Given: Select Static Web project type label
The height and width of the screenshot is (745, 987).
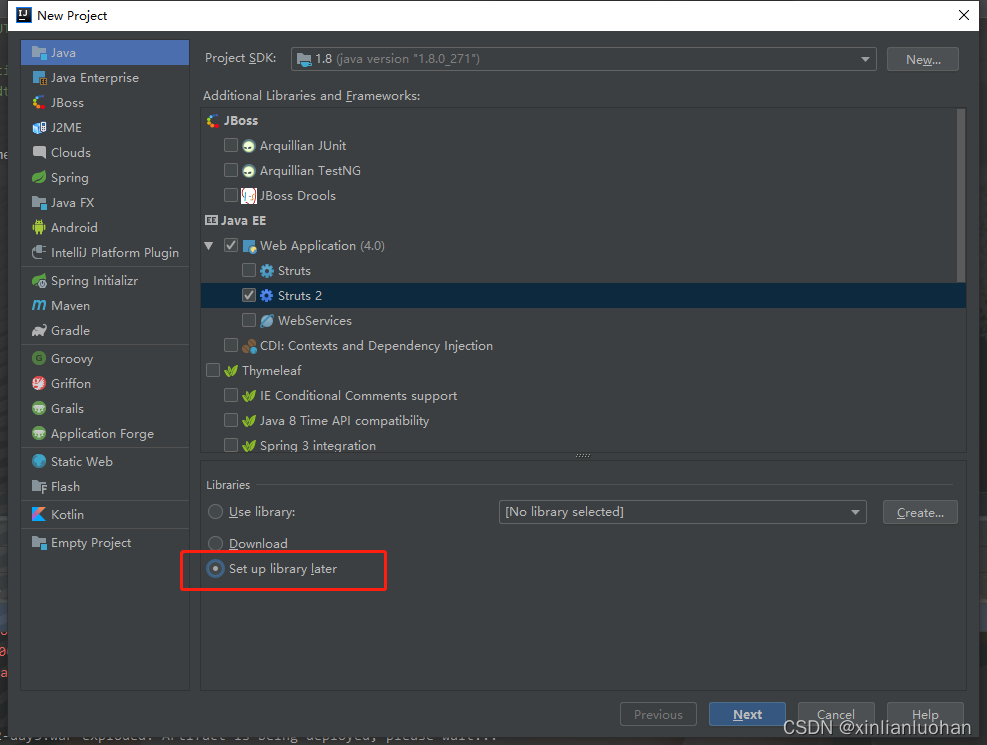Looking at the screenshot, I should point(82,462).
